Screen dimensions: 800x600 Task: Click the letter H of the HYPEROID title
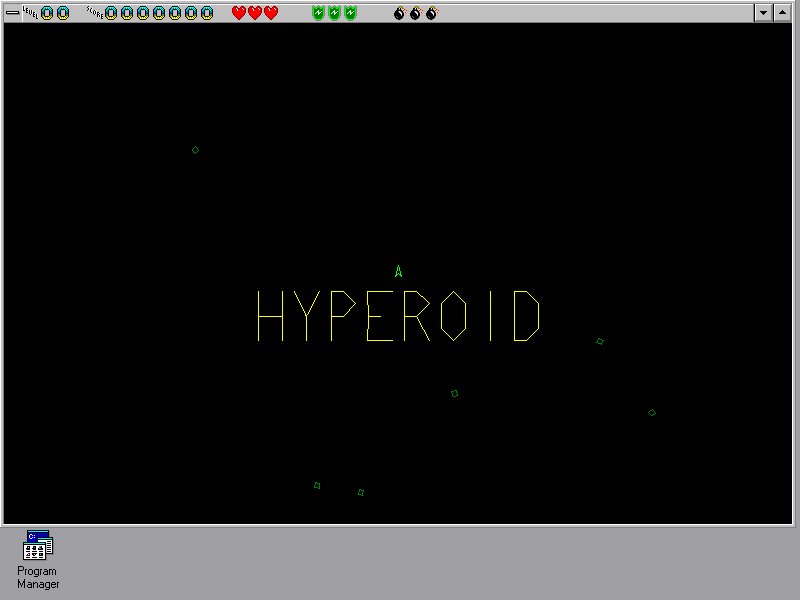click(270, 316)
